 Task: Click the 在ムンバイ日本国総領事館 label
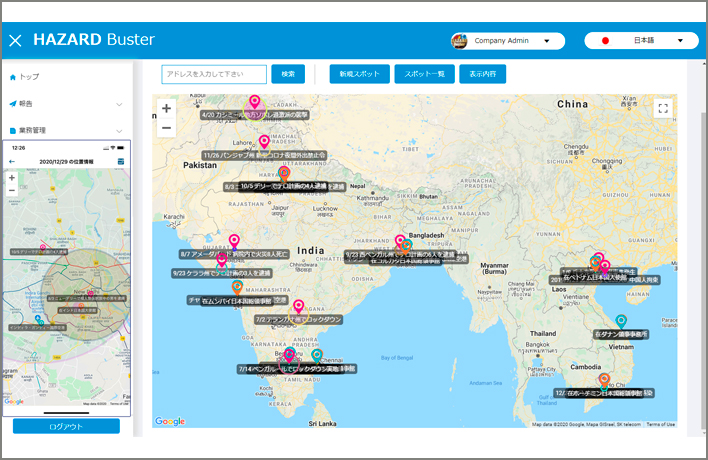pos(237,301)
